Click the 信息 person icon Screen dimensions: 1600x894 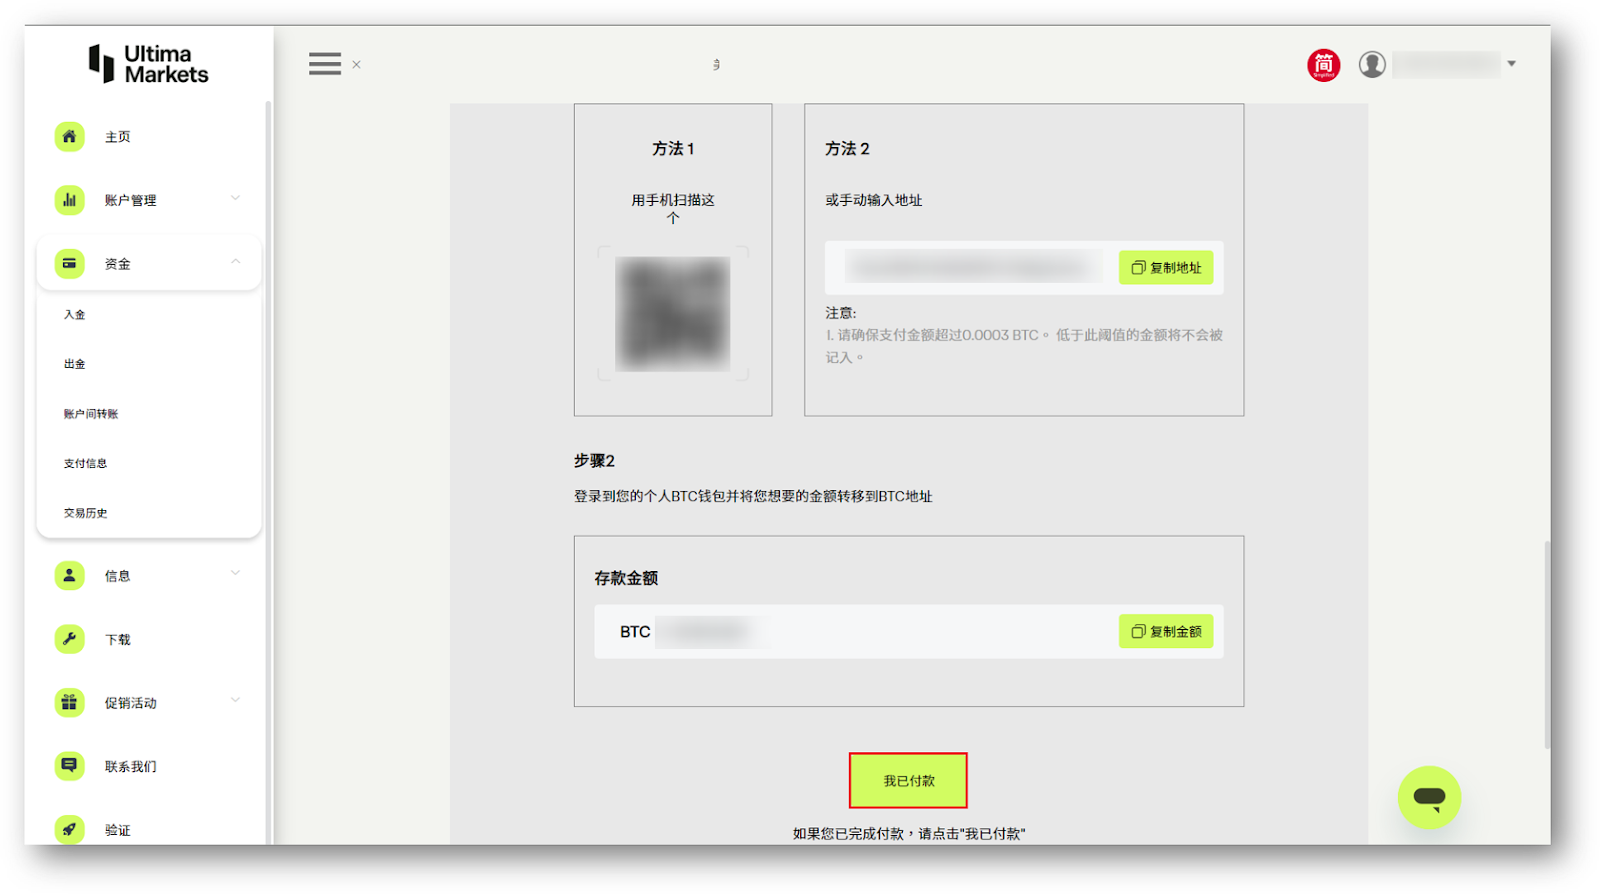tap(69, 575)
